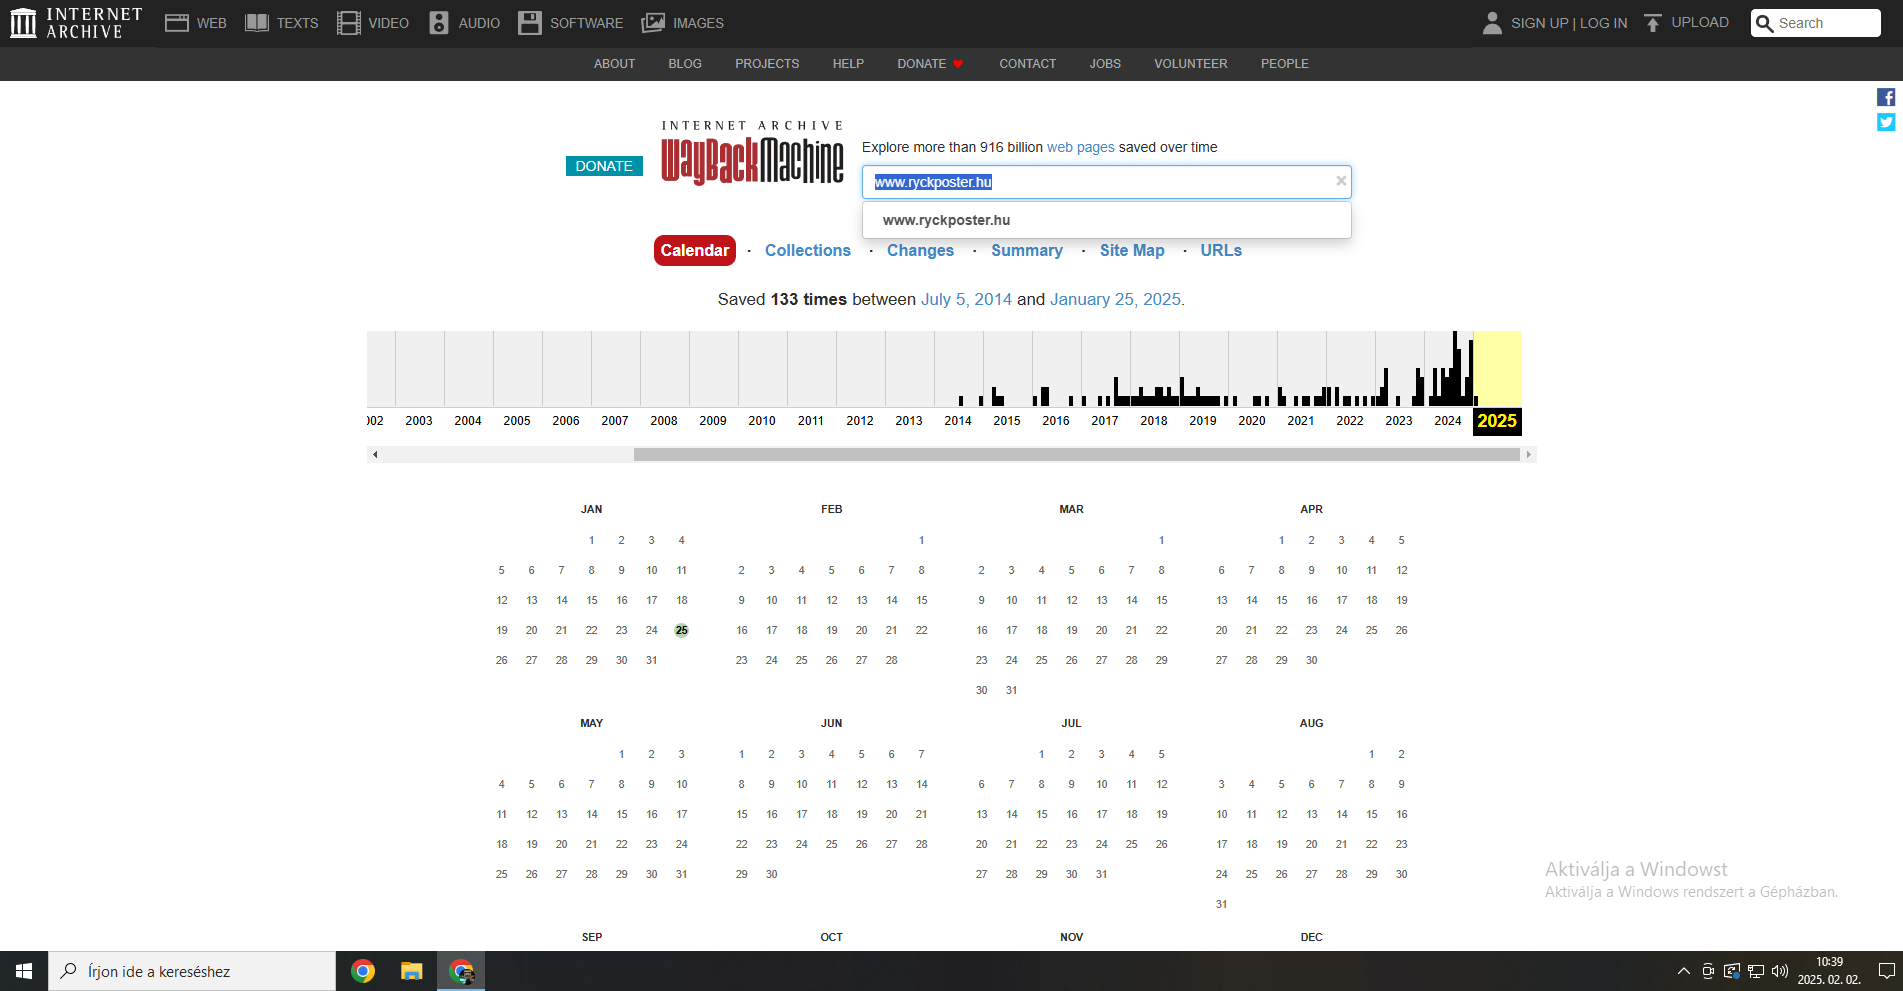Open Donate in the navigation bar
The height and width of the screenshot is (991, 1903).
929,63
